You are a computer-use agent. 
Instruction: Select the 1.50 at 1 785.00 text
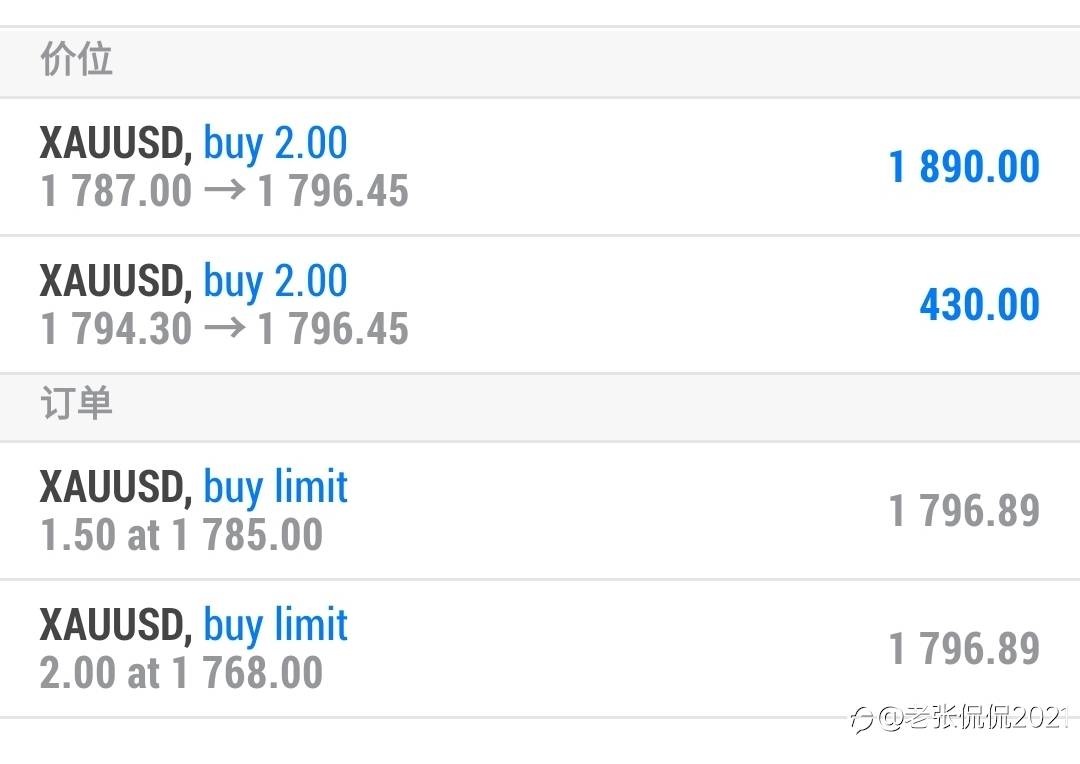[181, 535]
